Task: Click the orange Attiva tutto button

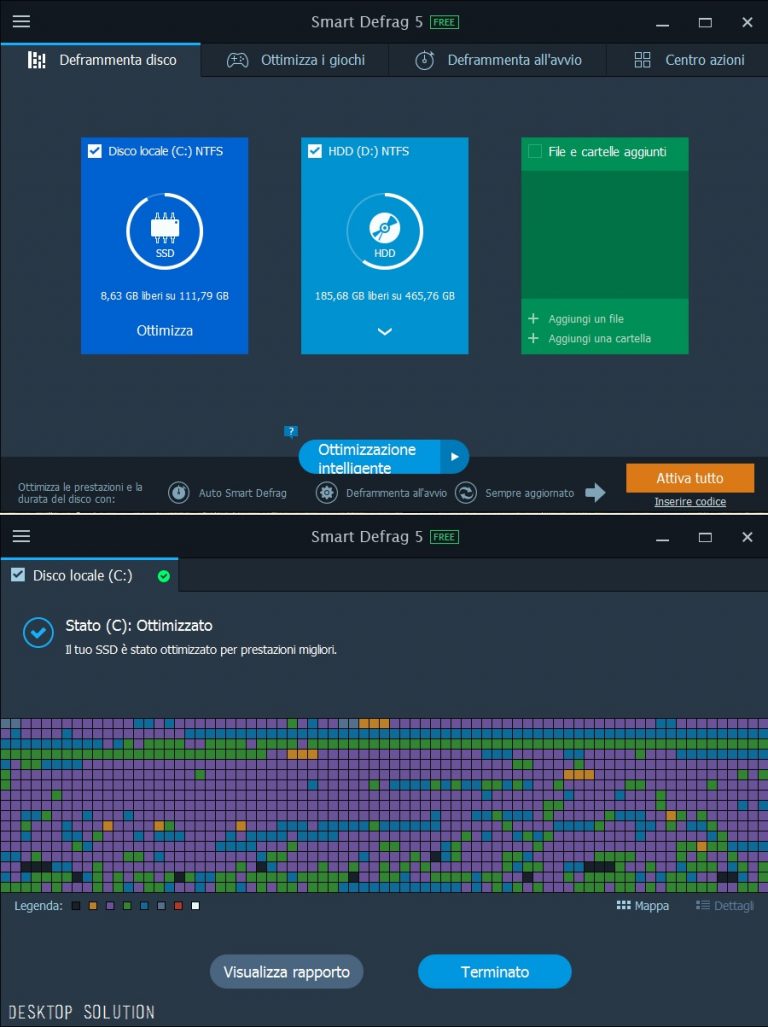Action: pyautogui.click(x=690, y=478)
